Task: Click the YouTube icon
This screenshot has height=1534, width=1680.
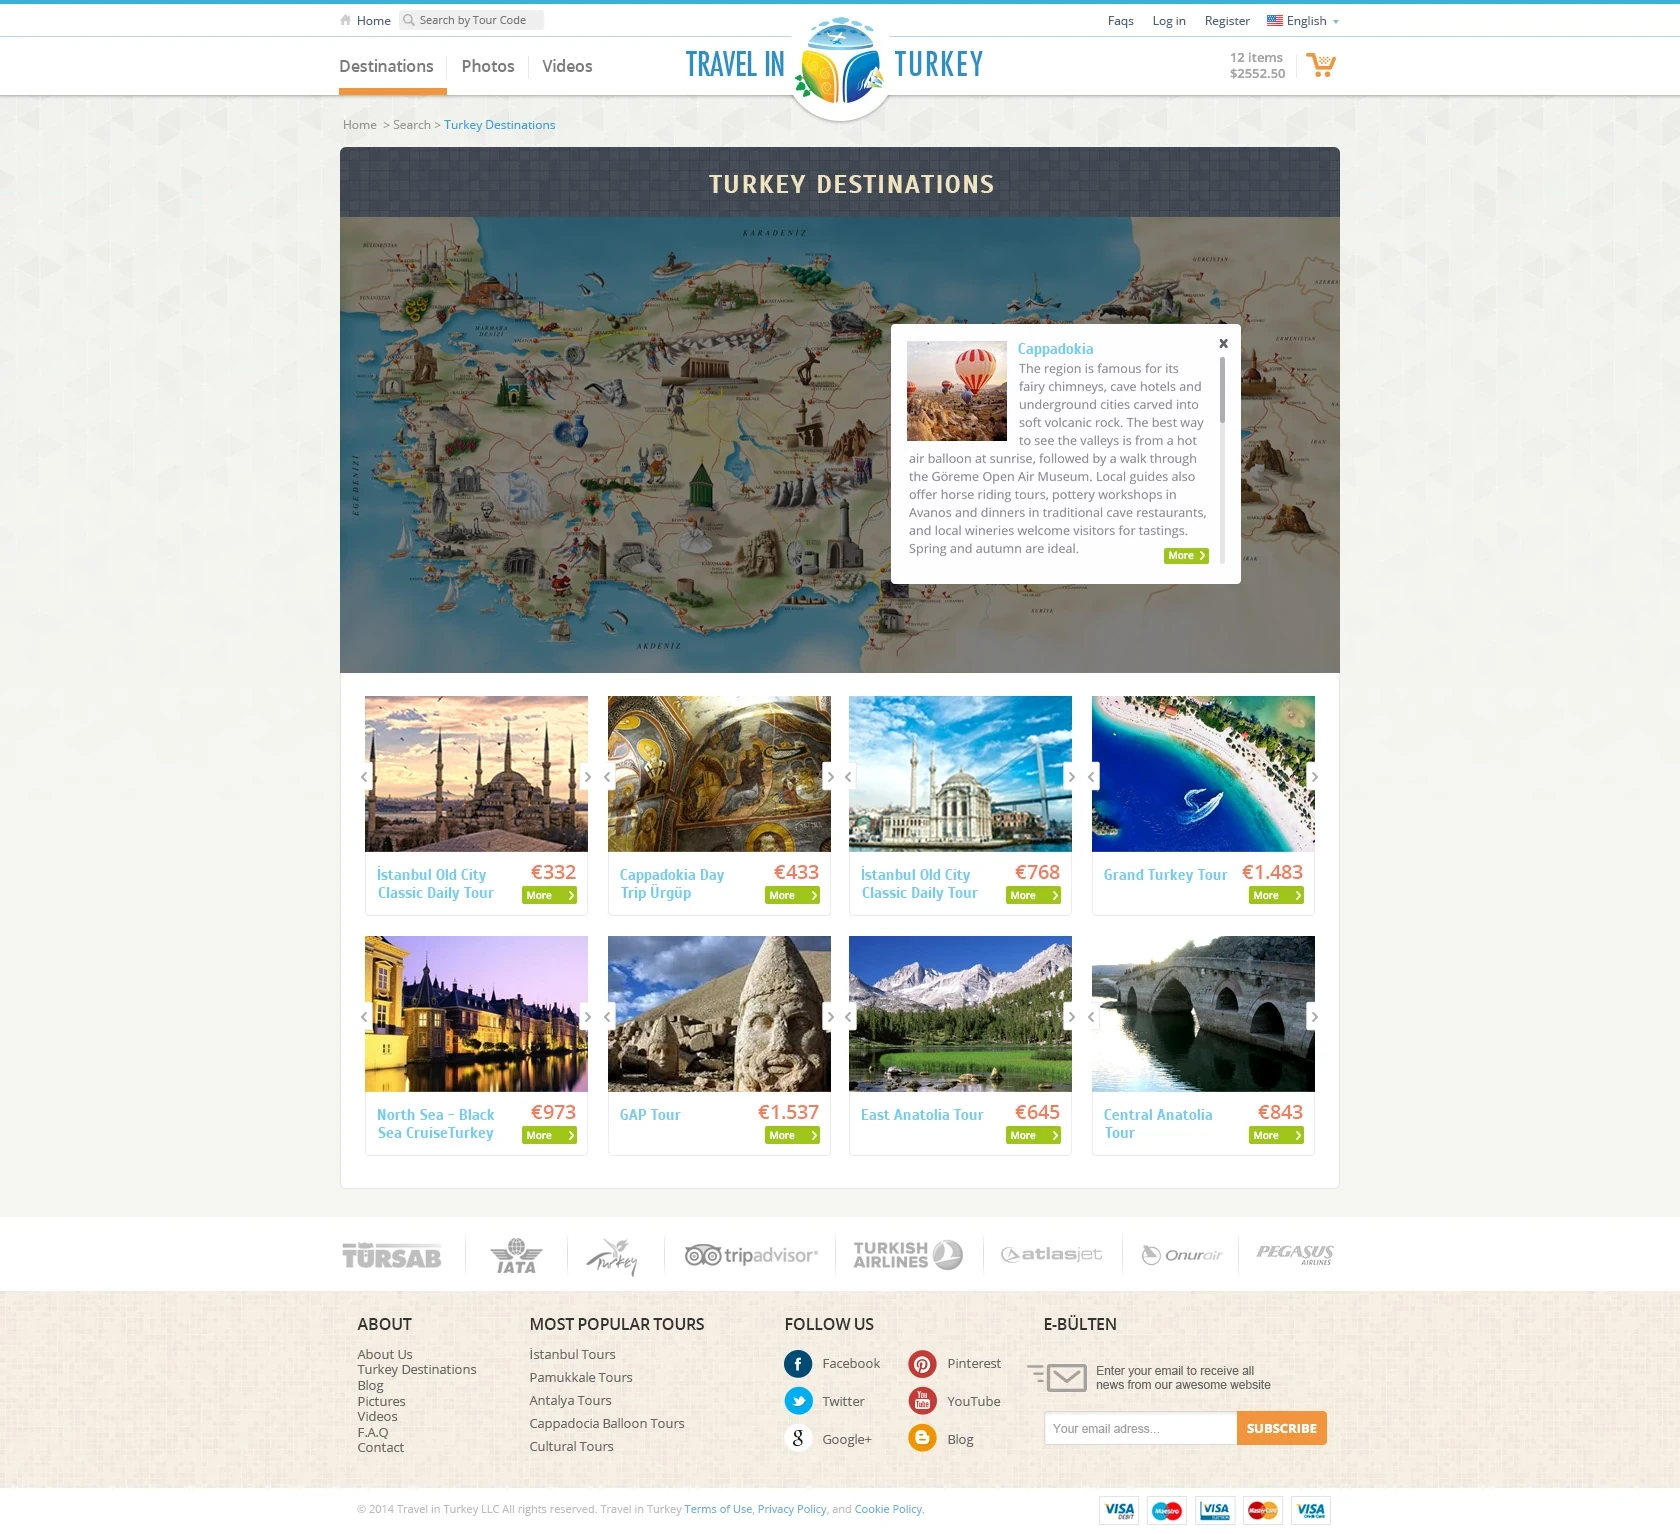Action: coord(922,1402)
